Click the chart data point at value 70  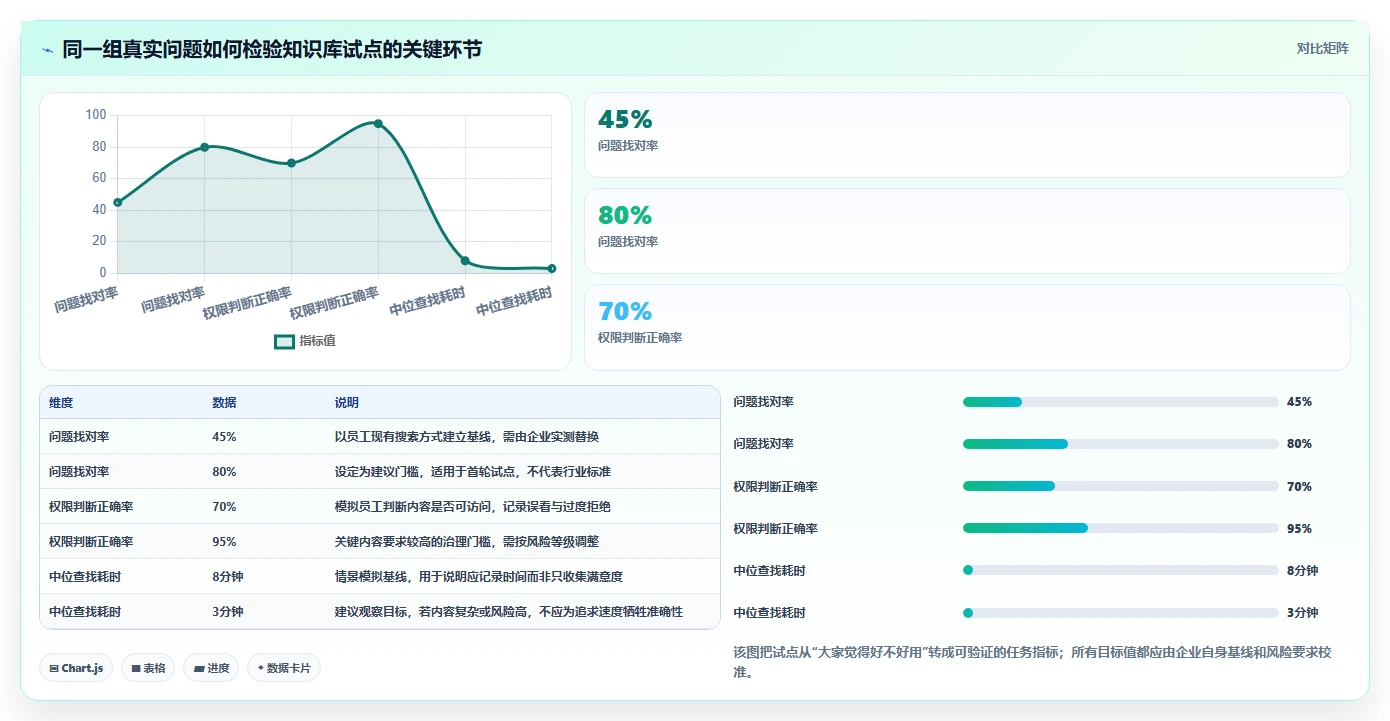point(291,163)
